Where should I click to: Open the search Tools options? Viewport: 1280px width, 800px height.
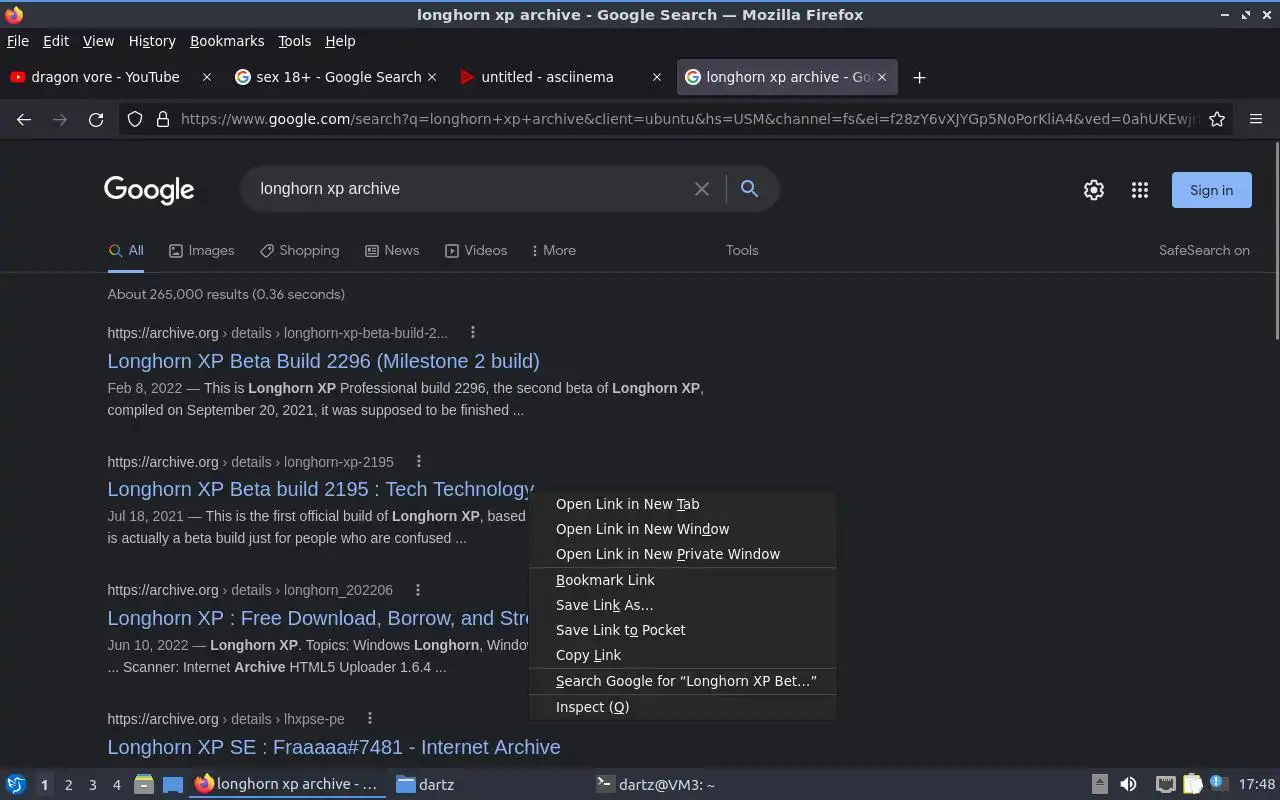point(742,250)
